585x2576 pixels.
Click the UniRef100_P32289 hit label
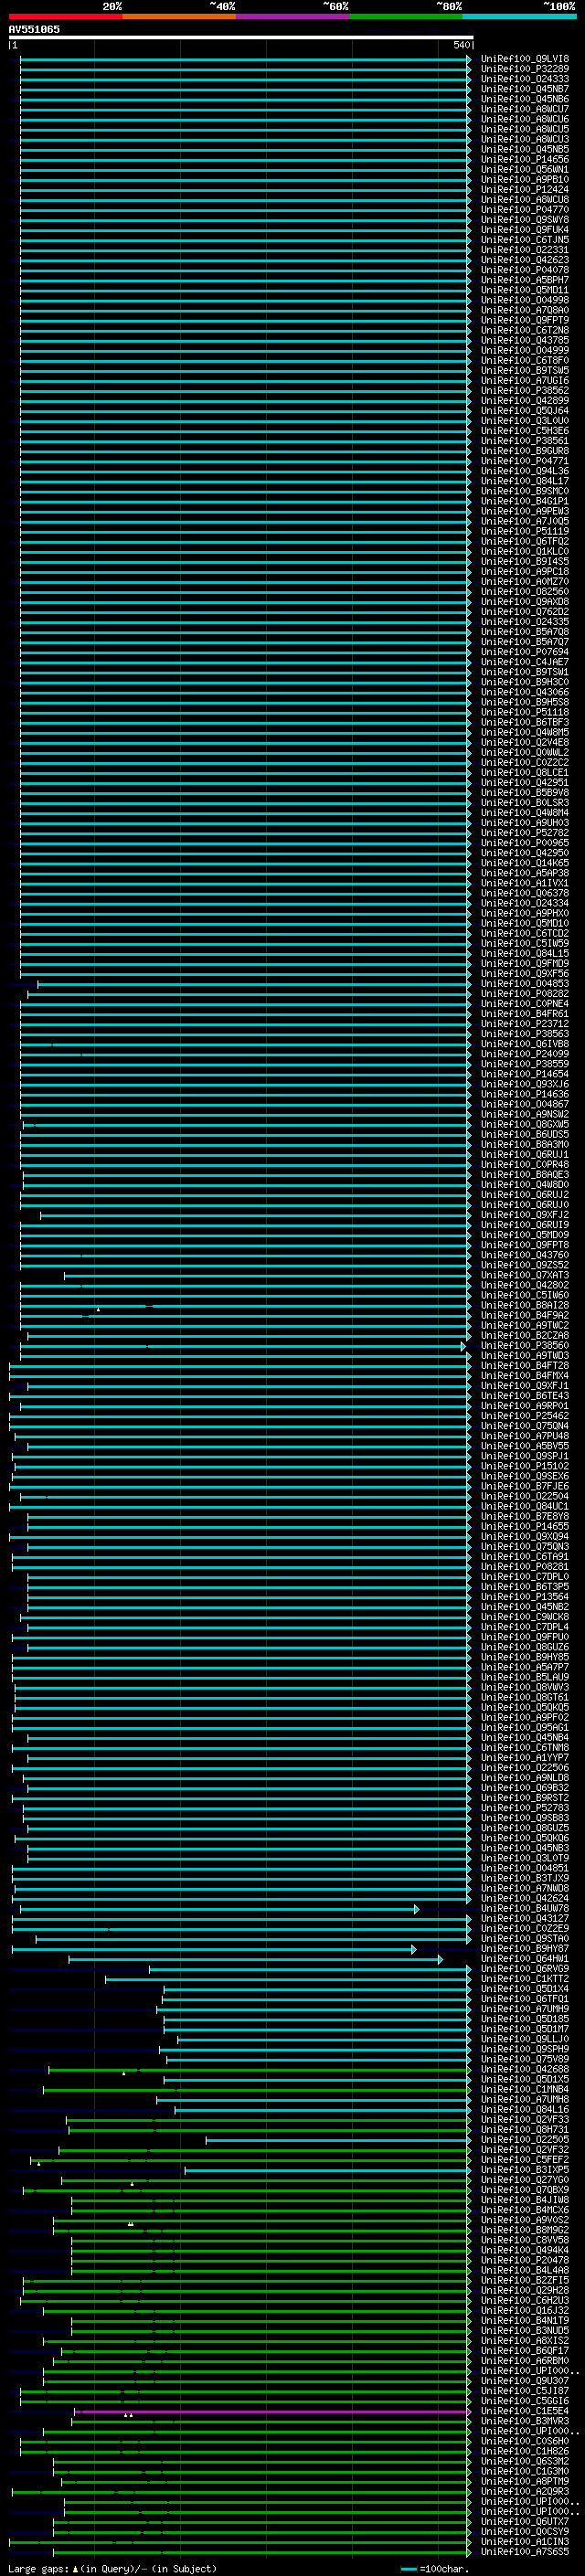pos(525,69)
